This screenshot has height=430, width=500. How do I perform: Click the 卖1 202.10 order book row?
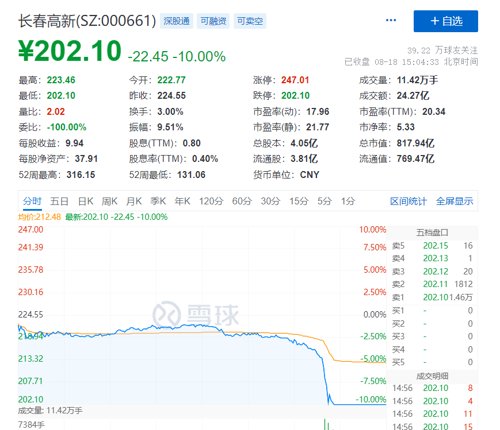(432, 297)
